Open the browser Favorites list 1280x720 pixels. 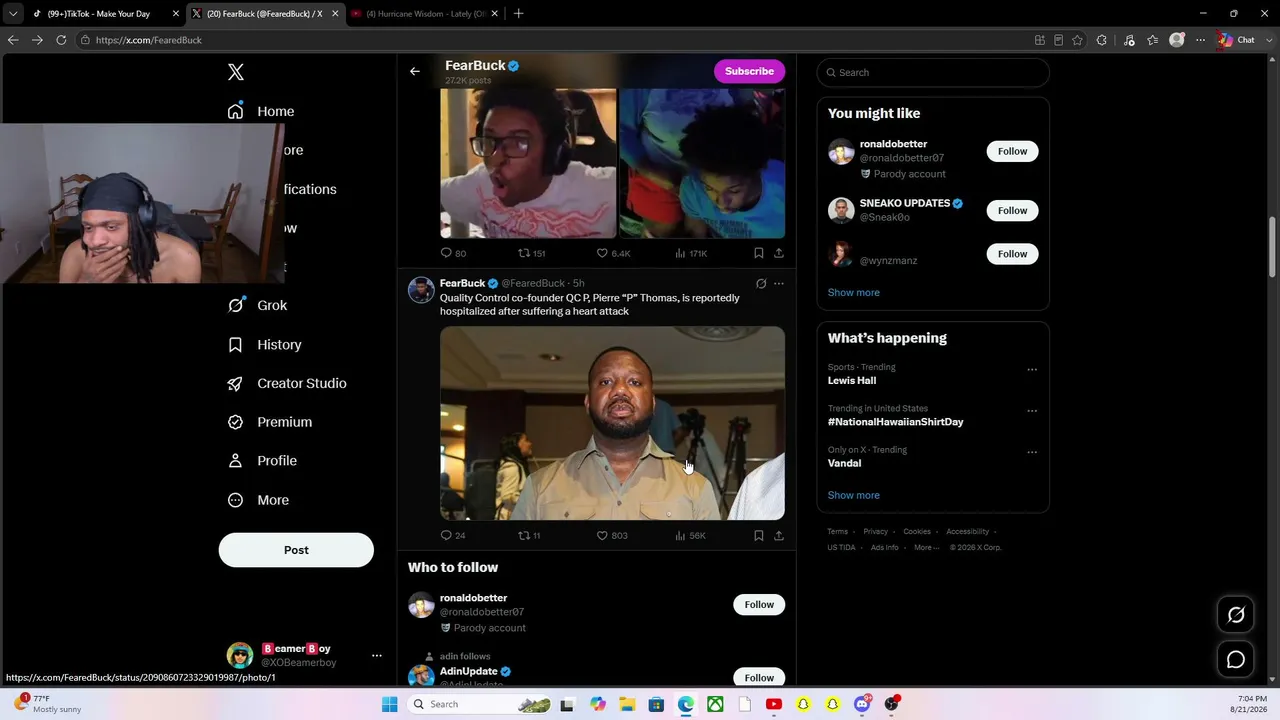(1153, 40)
